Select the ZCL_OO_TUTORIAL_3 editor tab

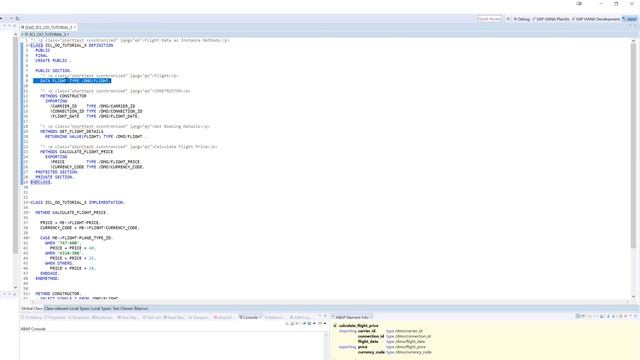pos(48,27)
